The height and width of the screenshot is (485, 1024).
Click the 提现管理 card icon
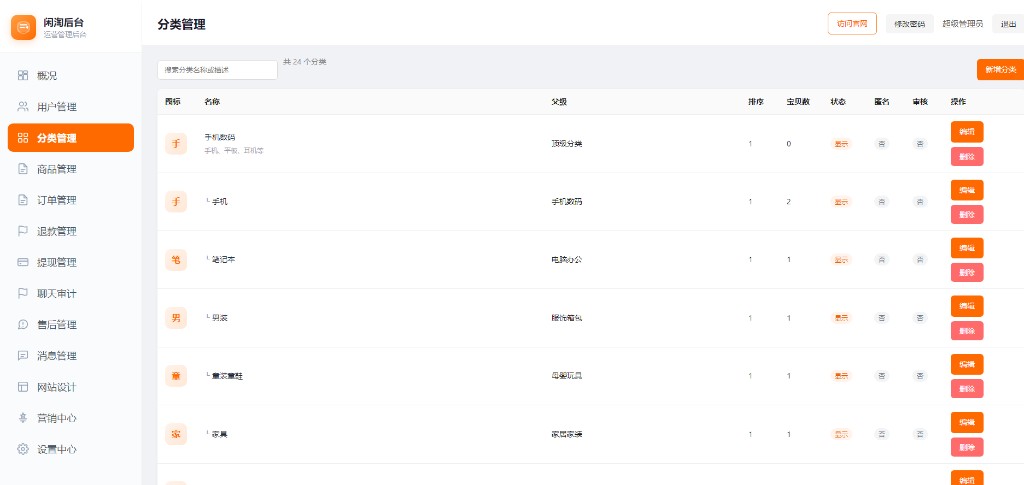tap(23, 262)
